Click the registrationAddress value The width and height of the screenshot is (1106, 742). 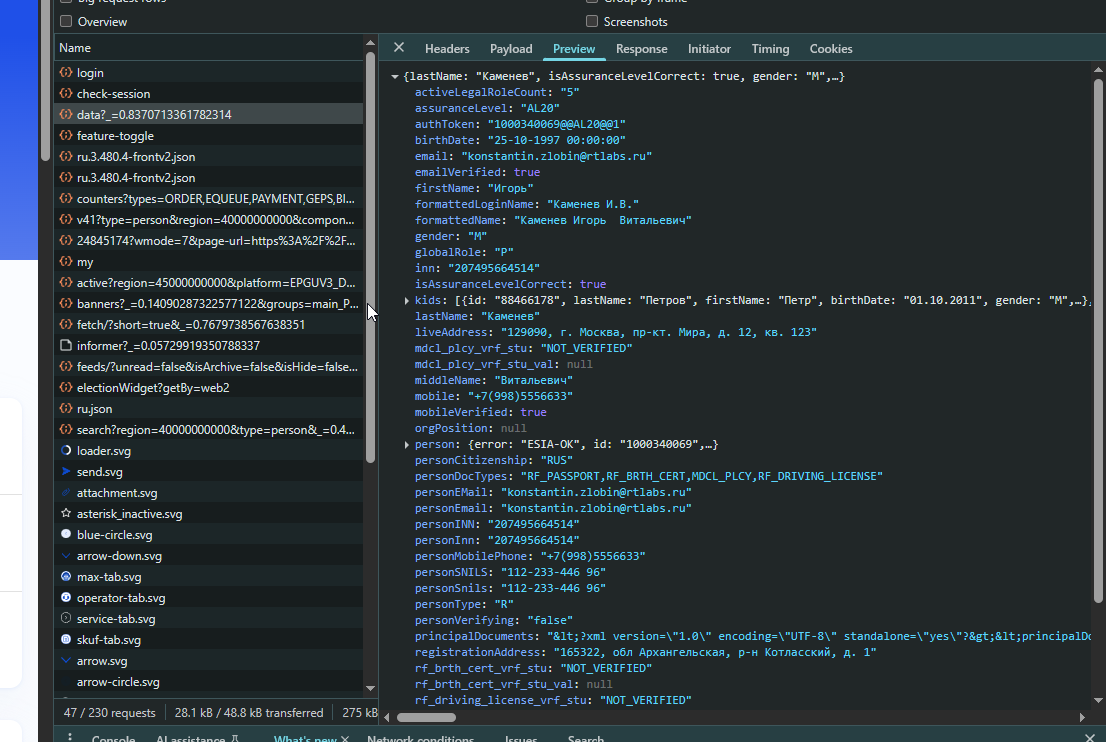(x=715, y=652)
